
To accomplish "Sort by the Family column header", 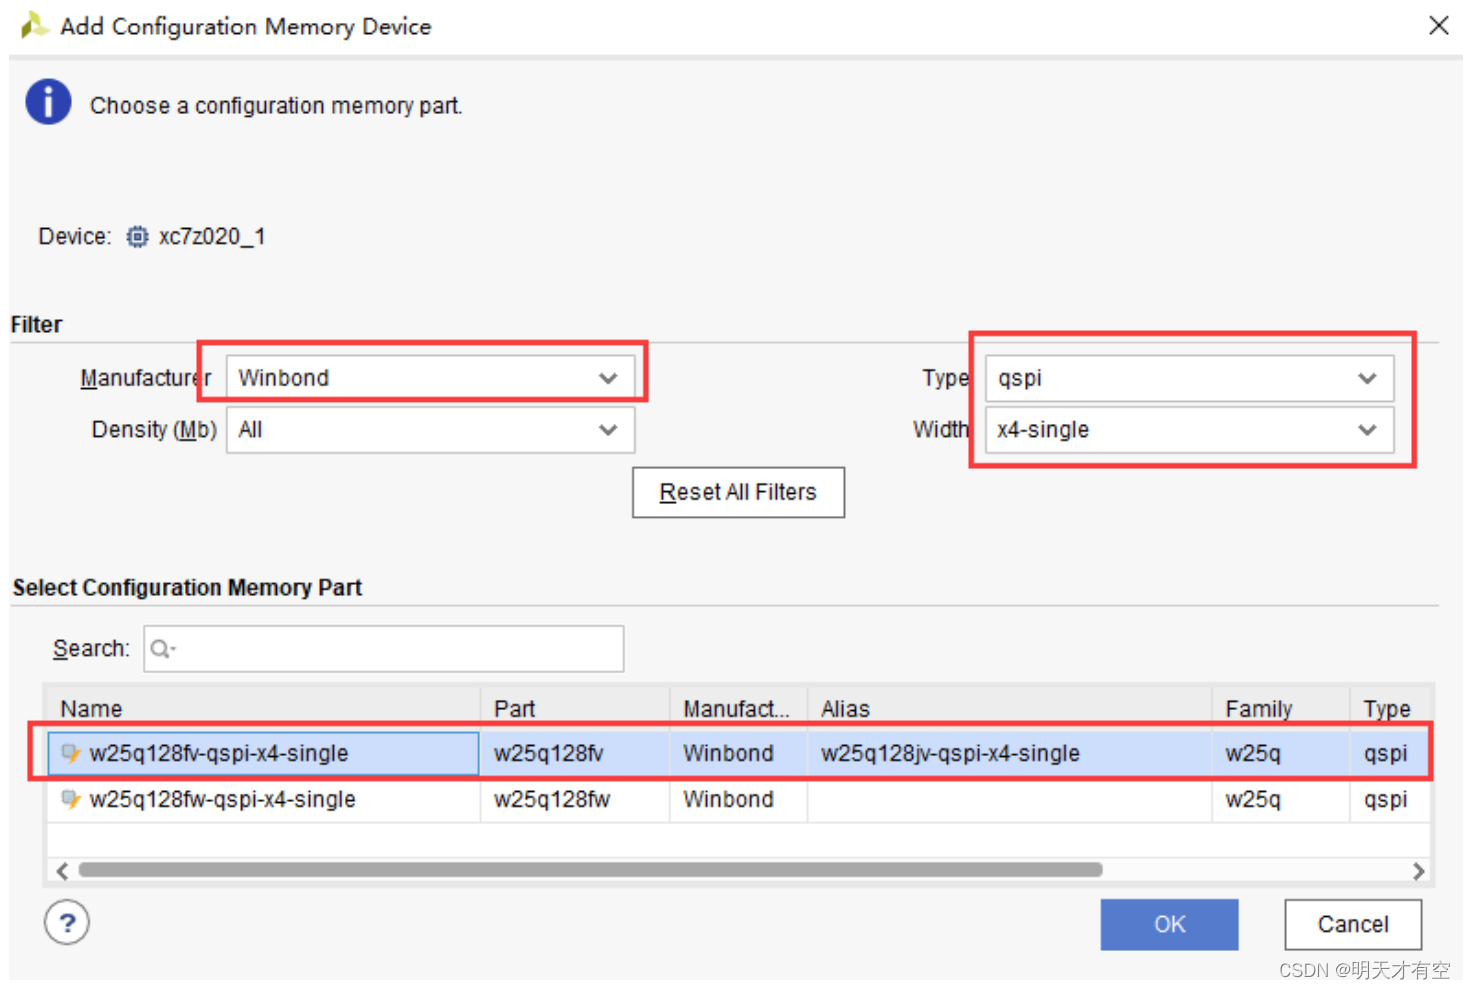I will (1281, 708).
